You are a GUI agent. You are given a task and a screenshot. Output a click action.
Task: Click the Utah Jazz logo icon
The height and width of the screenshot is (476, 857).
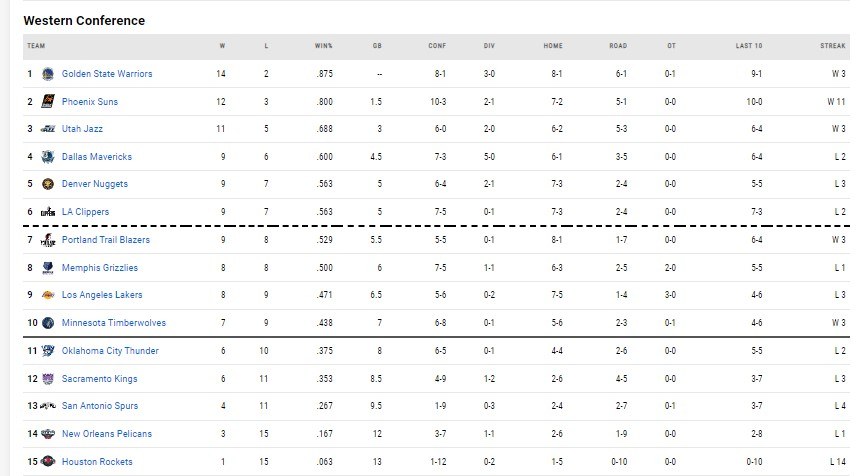point(48,129)
